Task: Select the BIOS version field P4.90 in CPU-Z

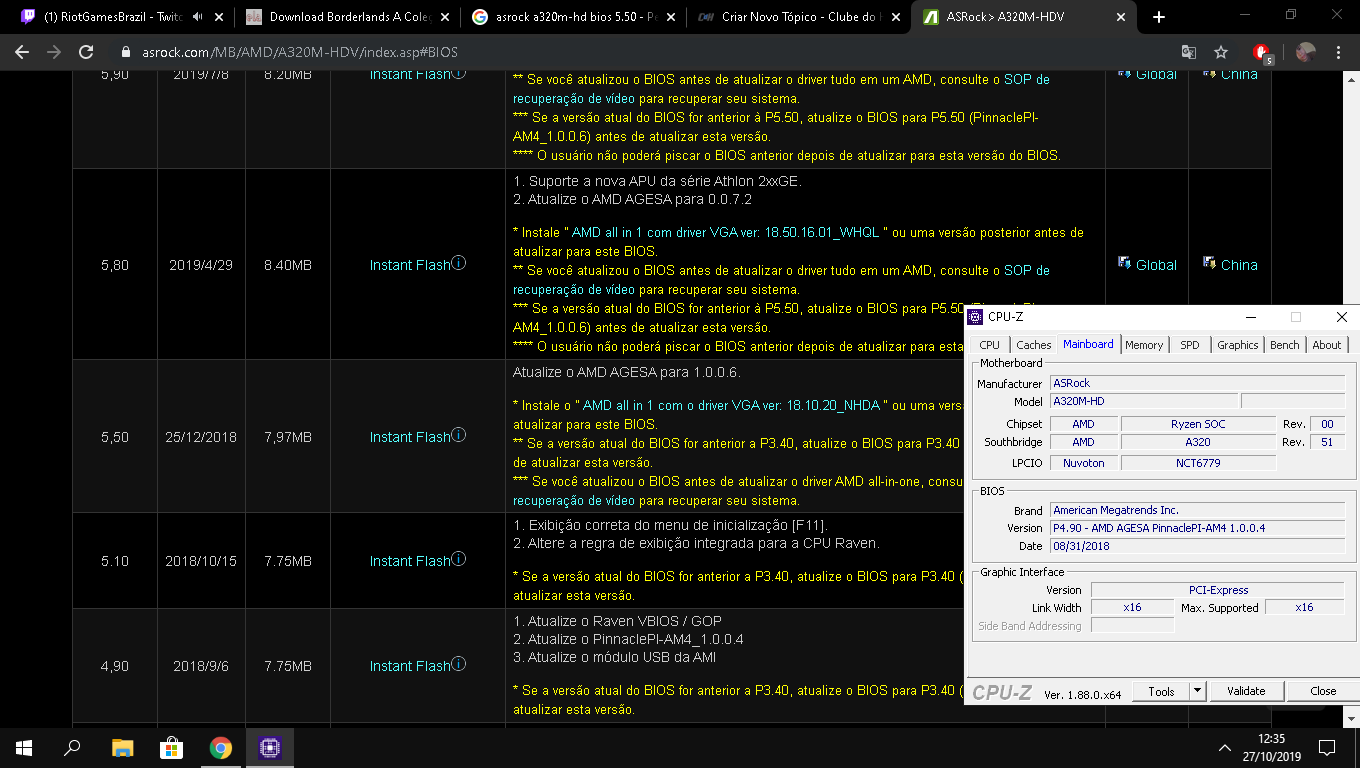Action: pyautogui.click(x=1198, y=528)
